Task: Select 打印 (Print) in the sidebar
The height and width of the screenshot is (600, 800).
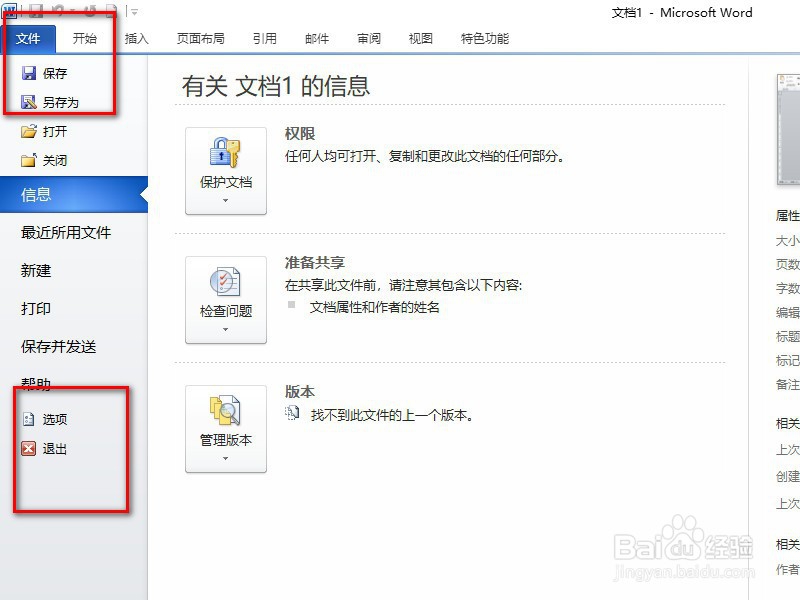Action: (x=36, y=309)
